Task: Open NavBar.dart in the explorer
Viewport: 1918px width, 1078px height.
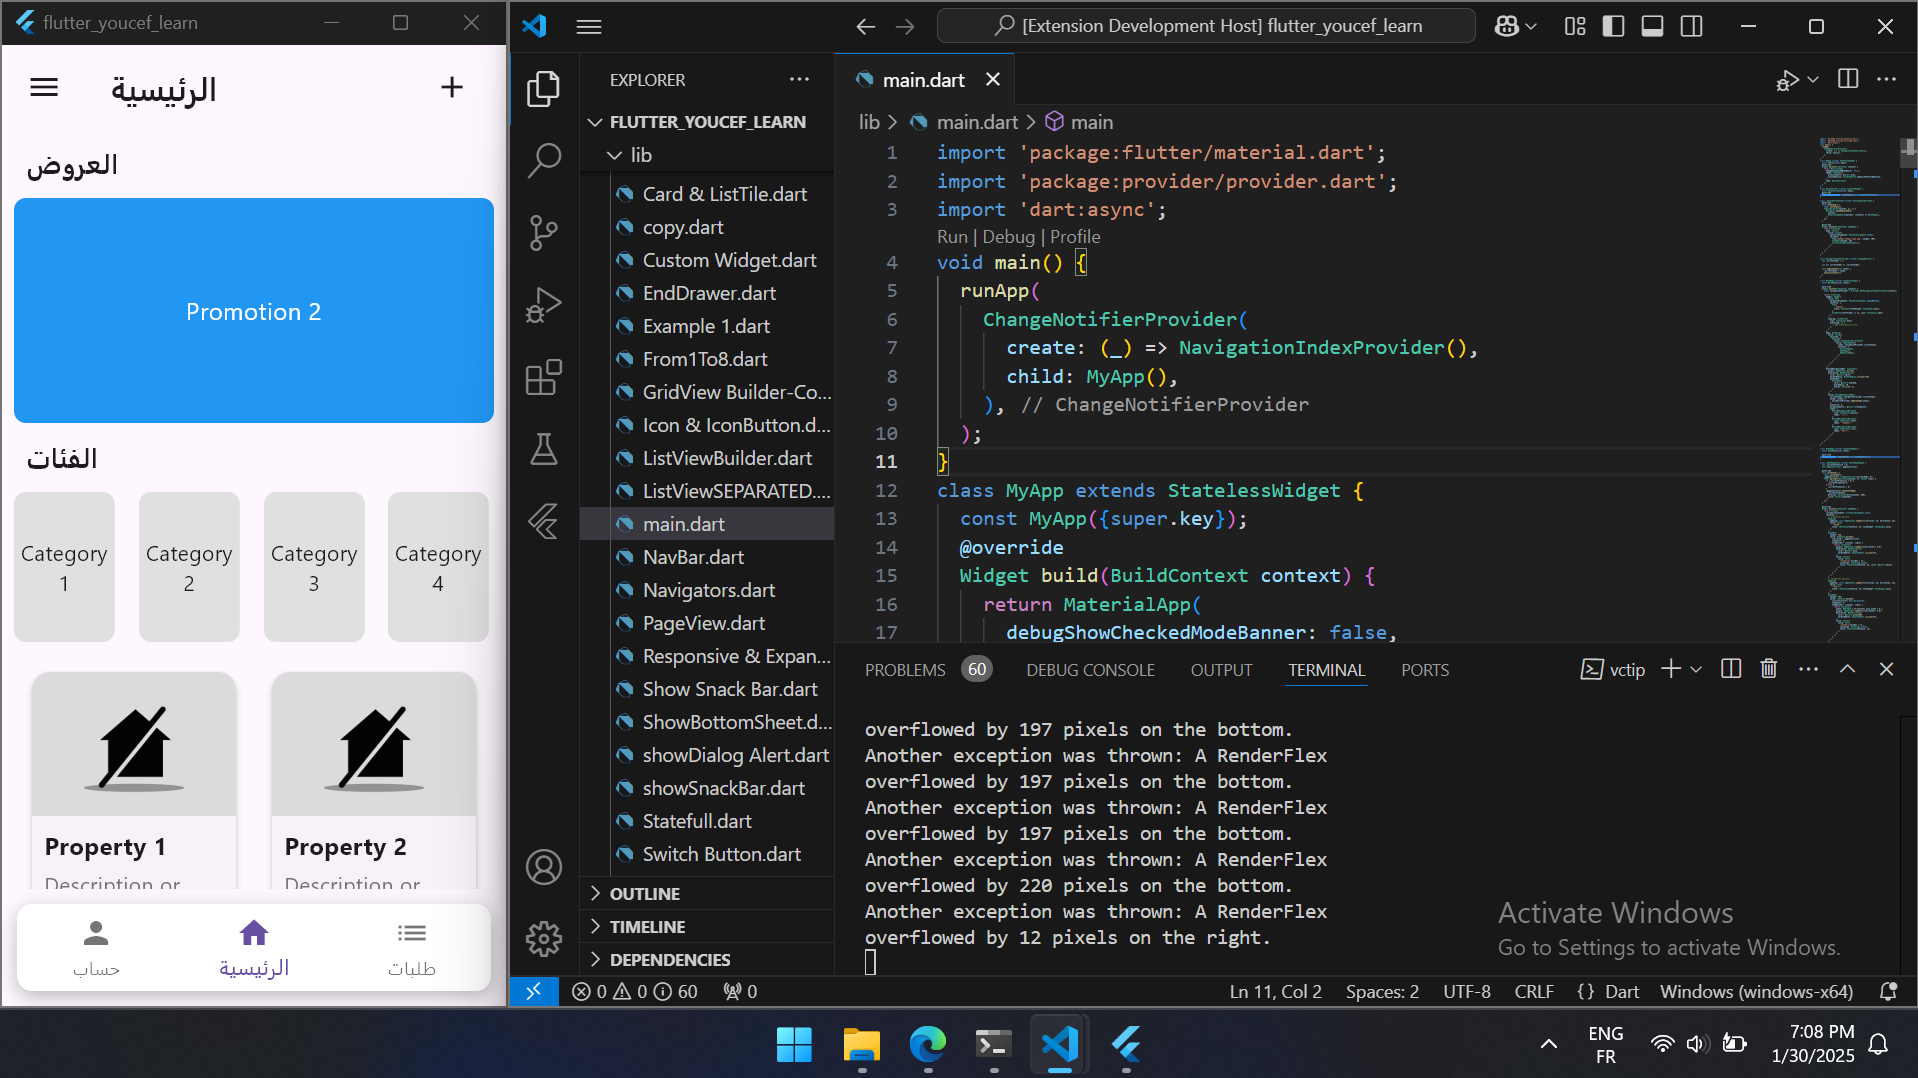Action: click(693, 557)
